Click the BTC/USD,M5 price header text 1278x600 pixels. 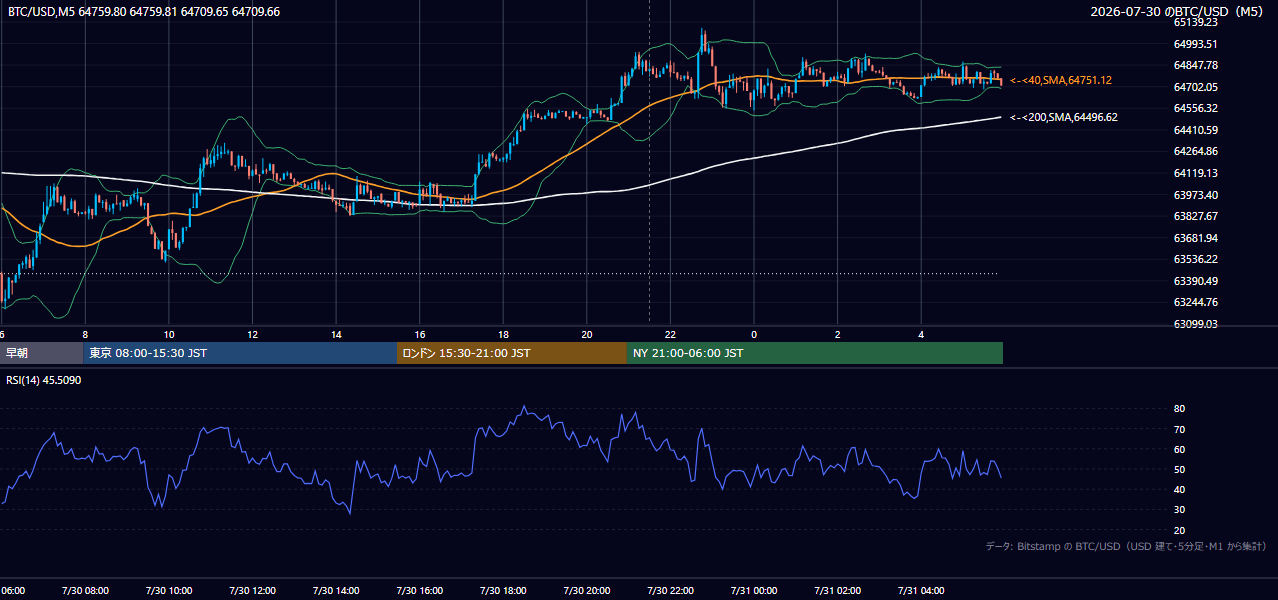tap(144, 11)
